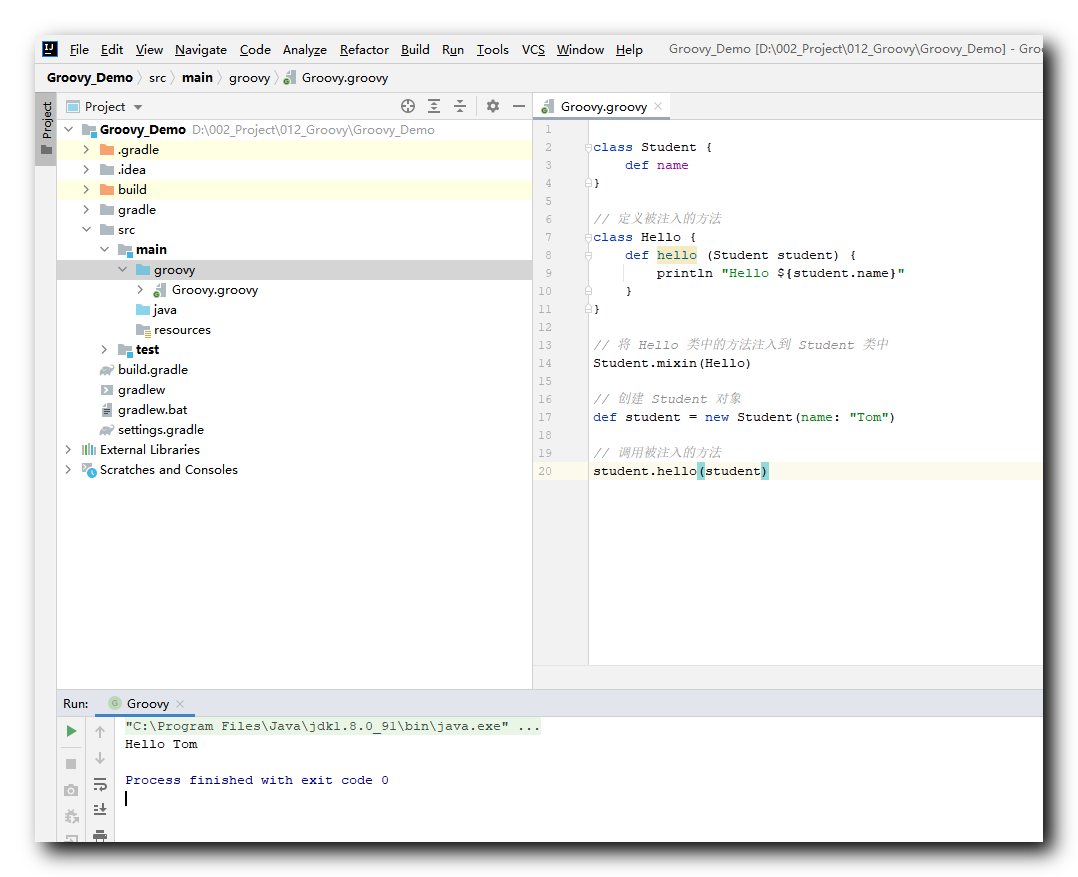
Task: Expand the test folder
Action: (104, 350)
